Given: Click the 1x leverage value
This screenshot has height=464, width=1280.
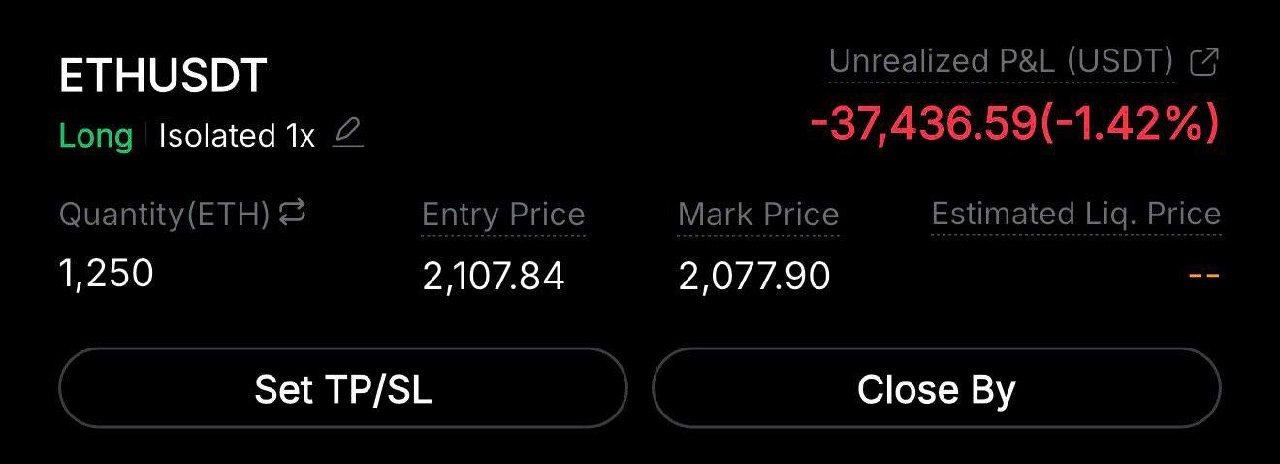Looking at the screenshot, I should 299,136.
